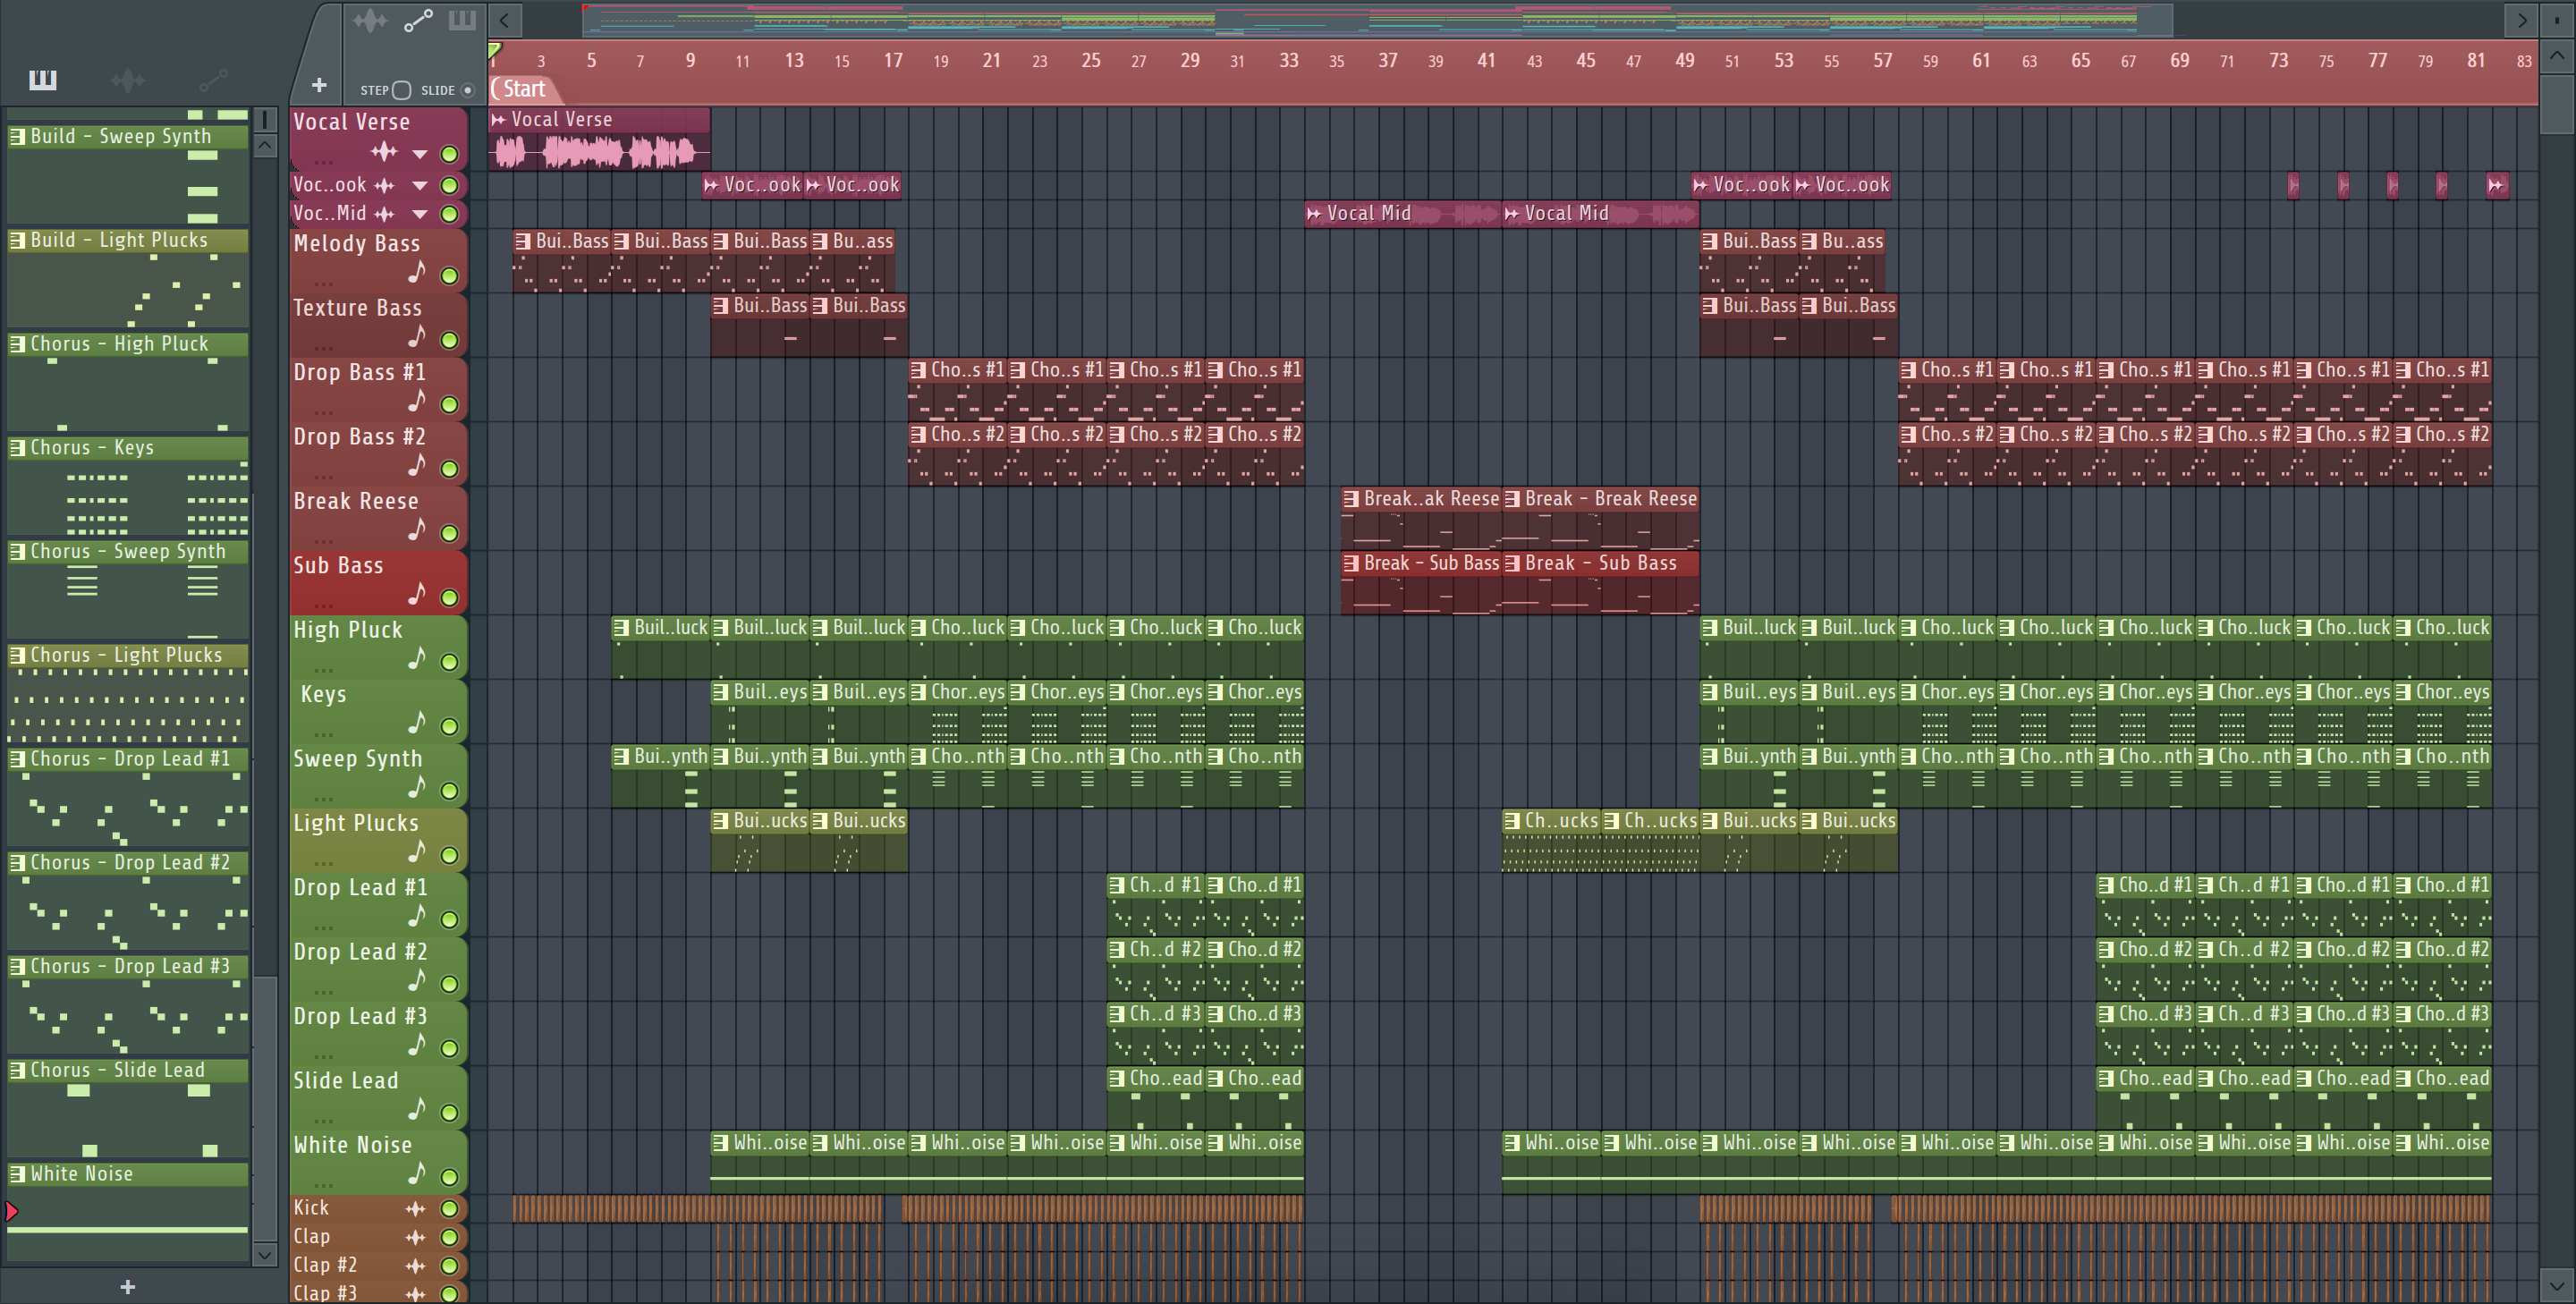This screenshot has height=1304, width=2576.
Task: Open Vocal Verse track dropdown arrow
Action: pos(420,154)
